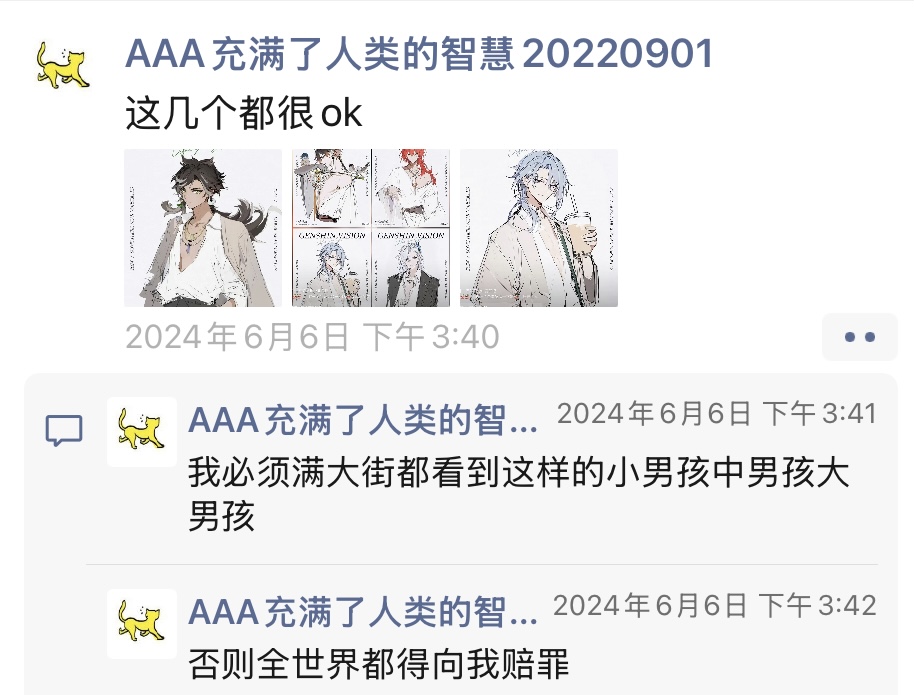Tap first commenter's yellow cat avatar
The image size is (914, 695).
[142, 431]
